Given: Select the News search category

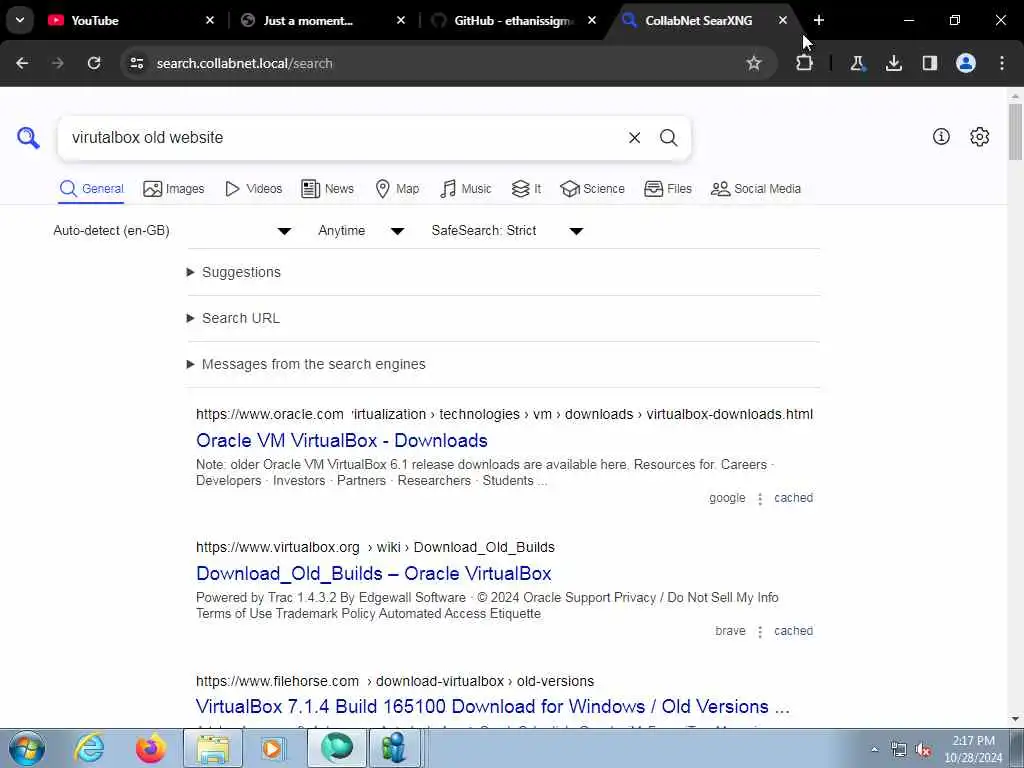Looking at the screenshot, I should coord(327,189).
